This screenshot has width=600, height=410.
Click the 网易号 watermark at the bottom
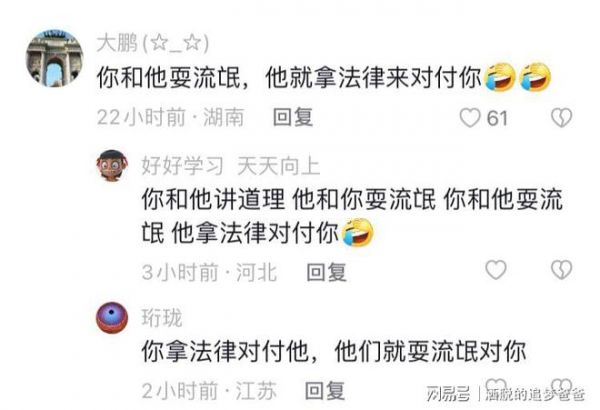pyautogui.click(x=448, y=394)
